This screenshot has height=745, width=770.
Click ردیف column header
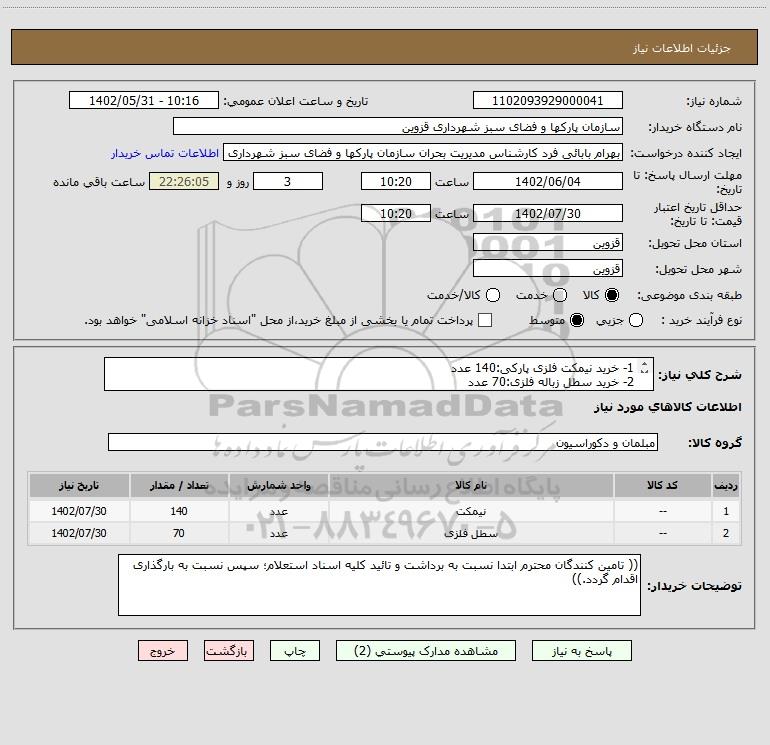(x=726, y=485)
